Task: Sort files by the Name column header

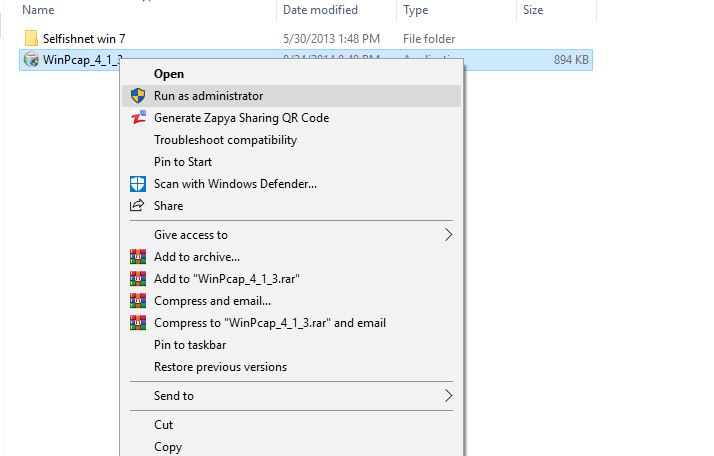Action: pos(37,10)
